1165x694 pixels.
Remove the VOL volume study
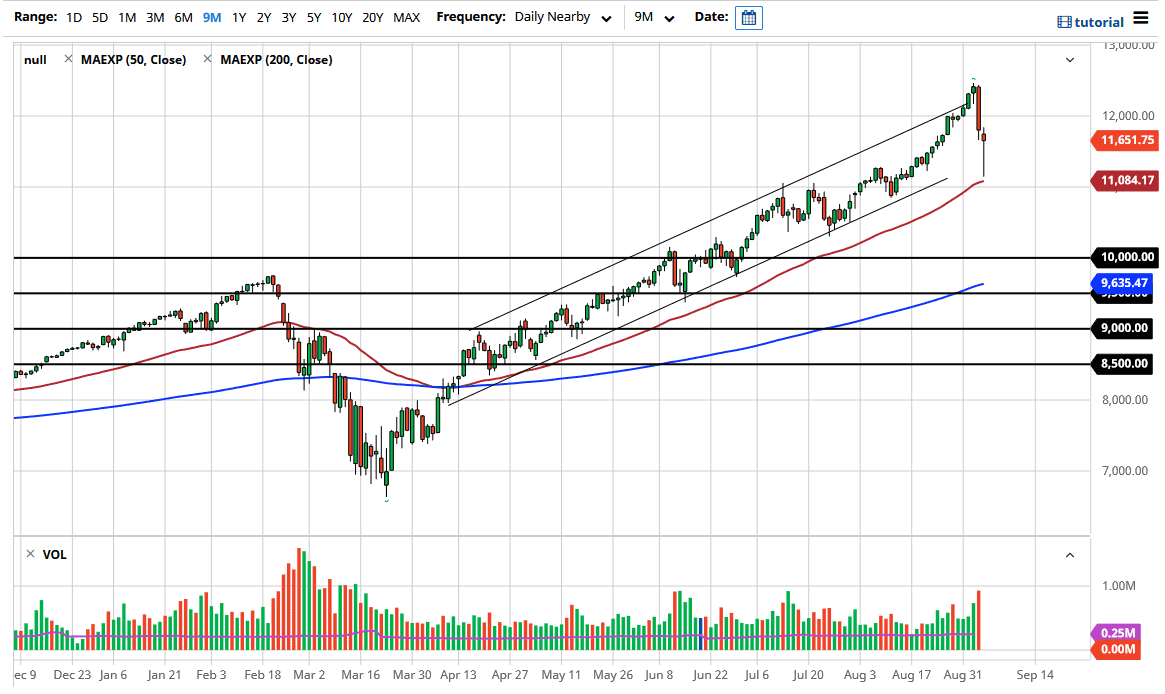pyautogui.click(x=30, y=554)
